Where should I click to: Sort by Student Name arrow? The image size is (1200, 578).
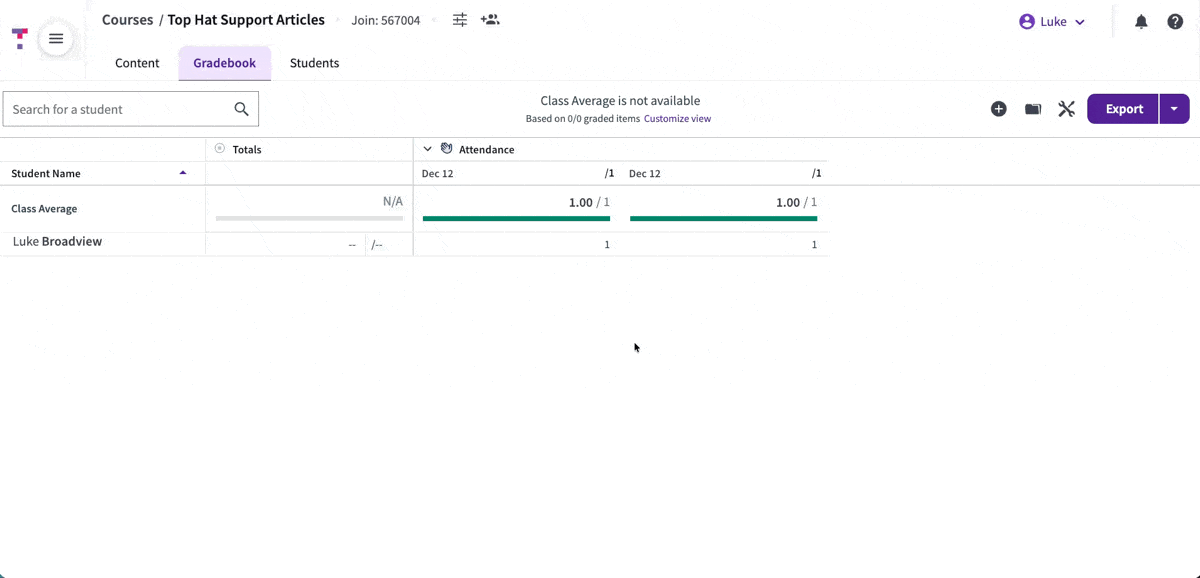[183, 173]
